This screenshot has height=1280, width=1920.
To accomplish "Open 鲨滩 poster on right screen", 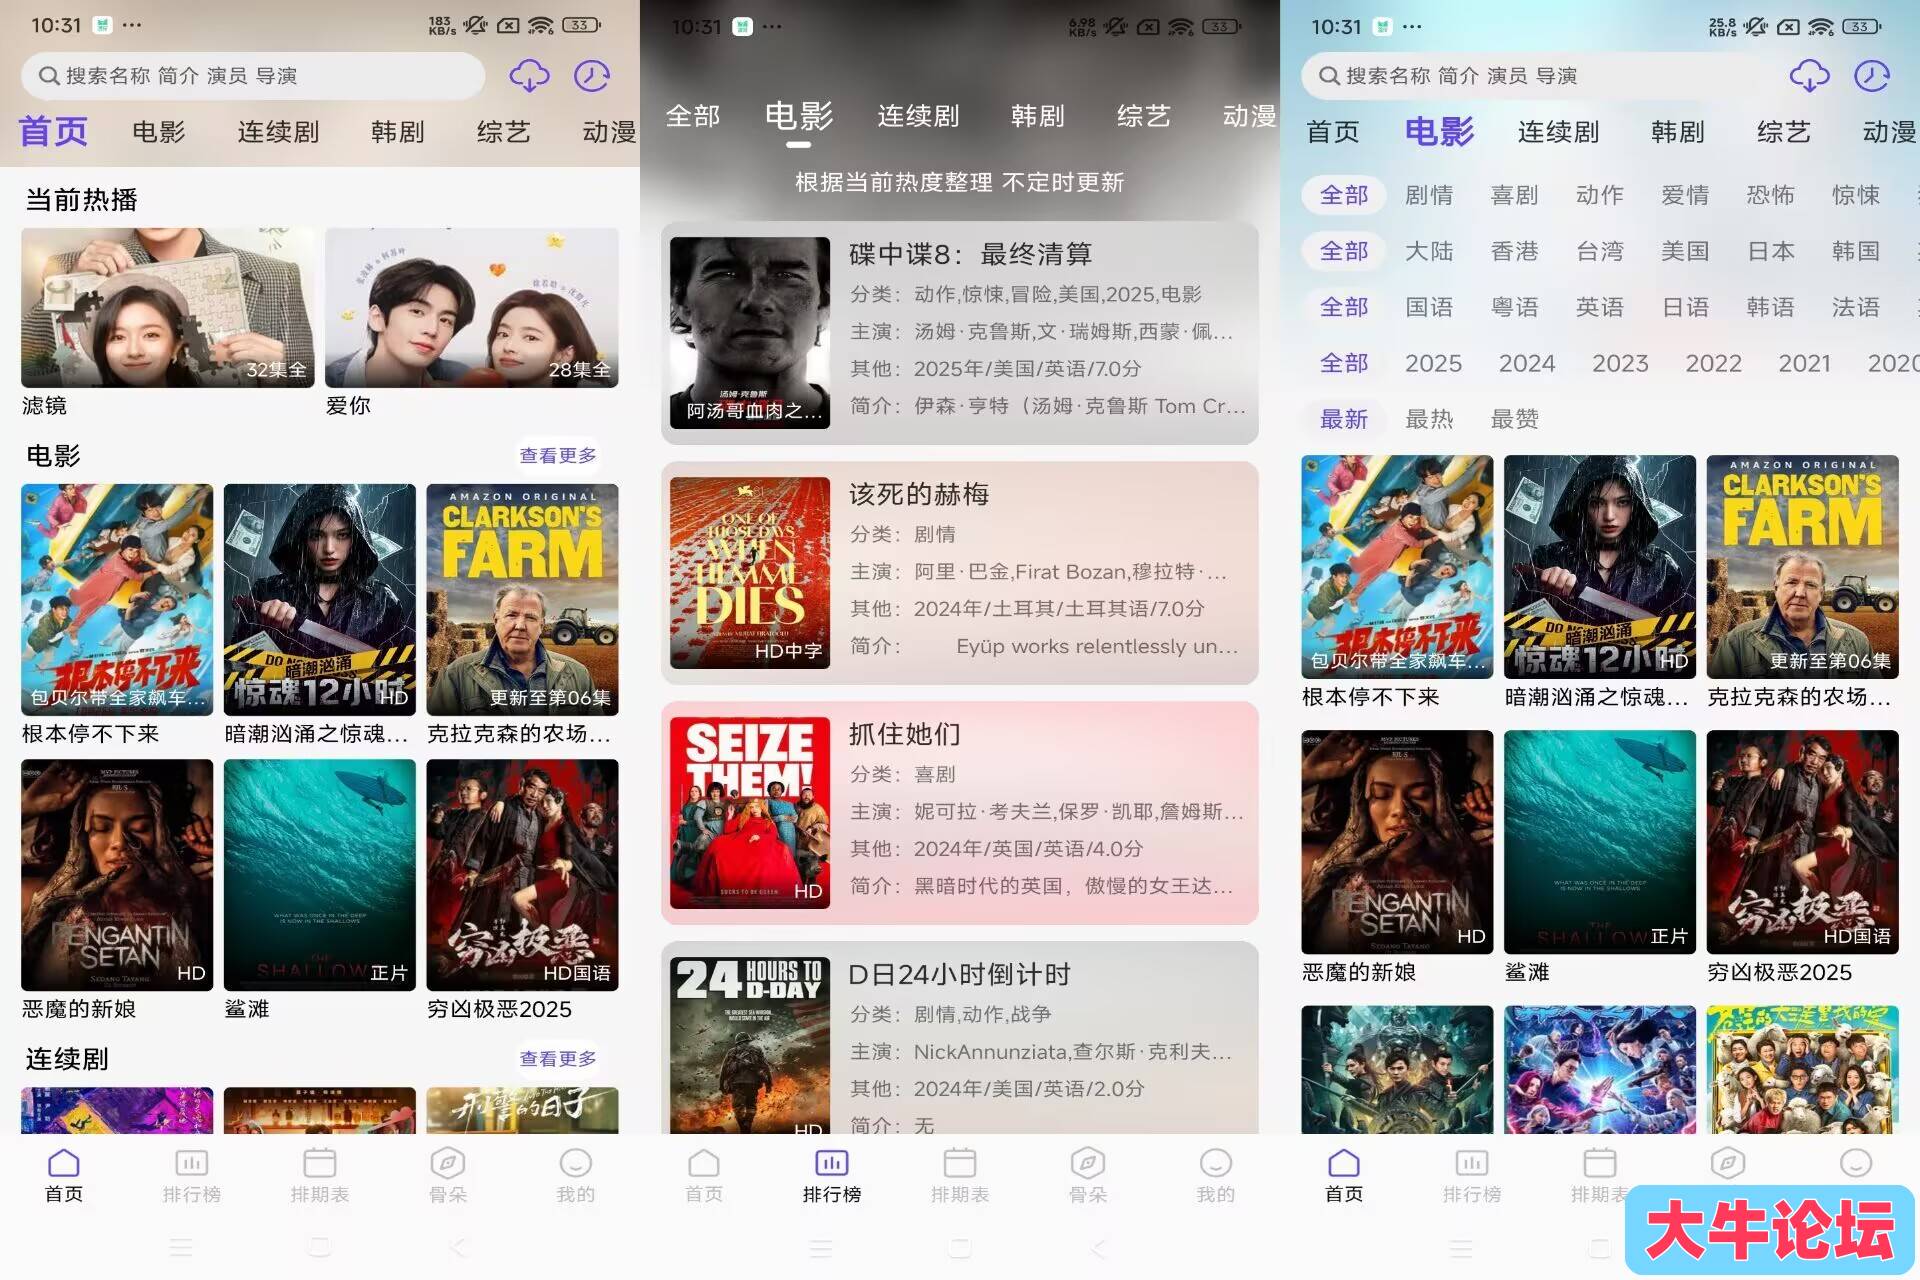I will tap(1600, 842).
